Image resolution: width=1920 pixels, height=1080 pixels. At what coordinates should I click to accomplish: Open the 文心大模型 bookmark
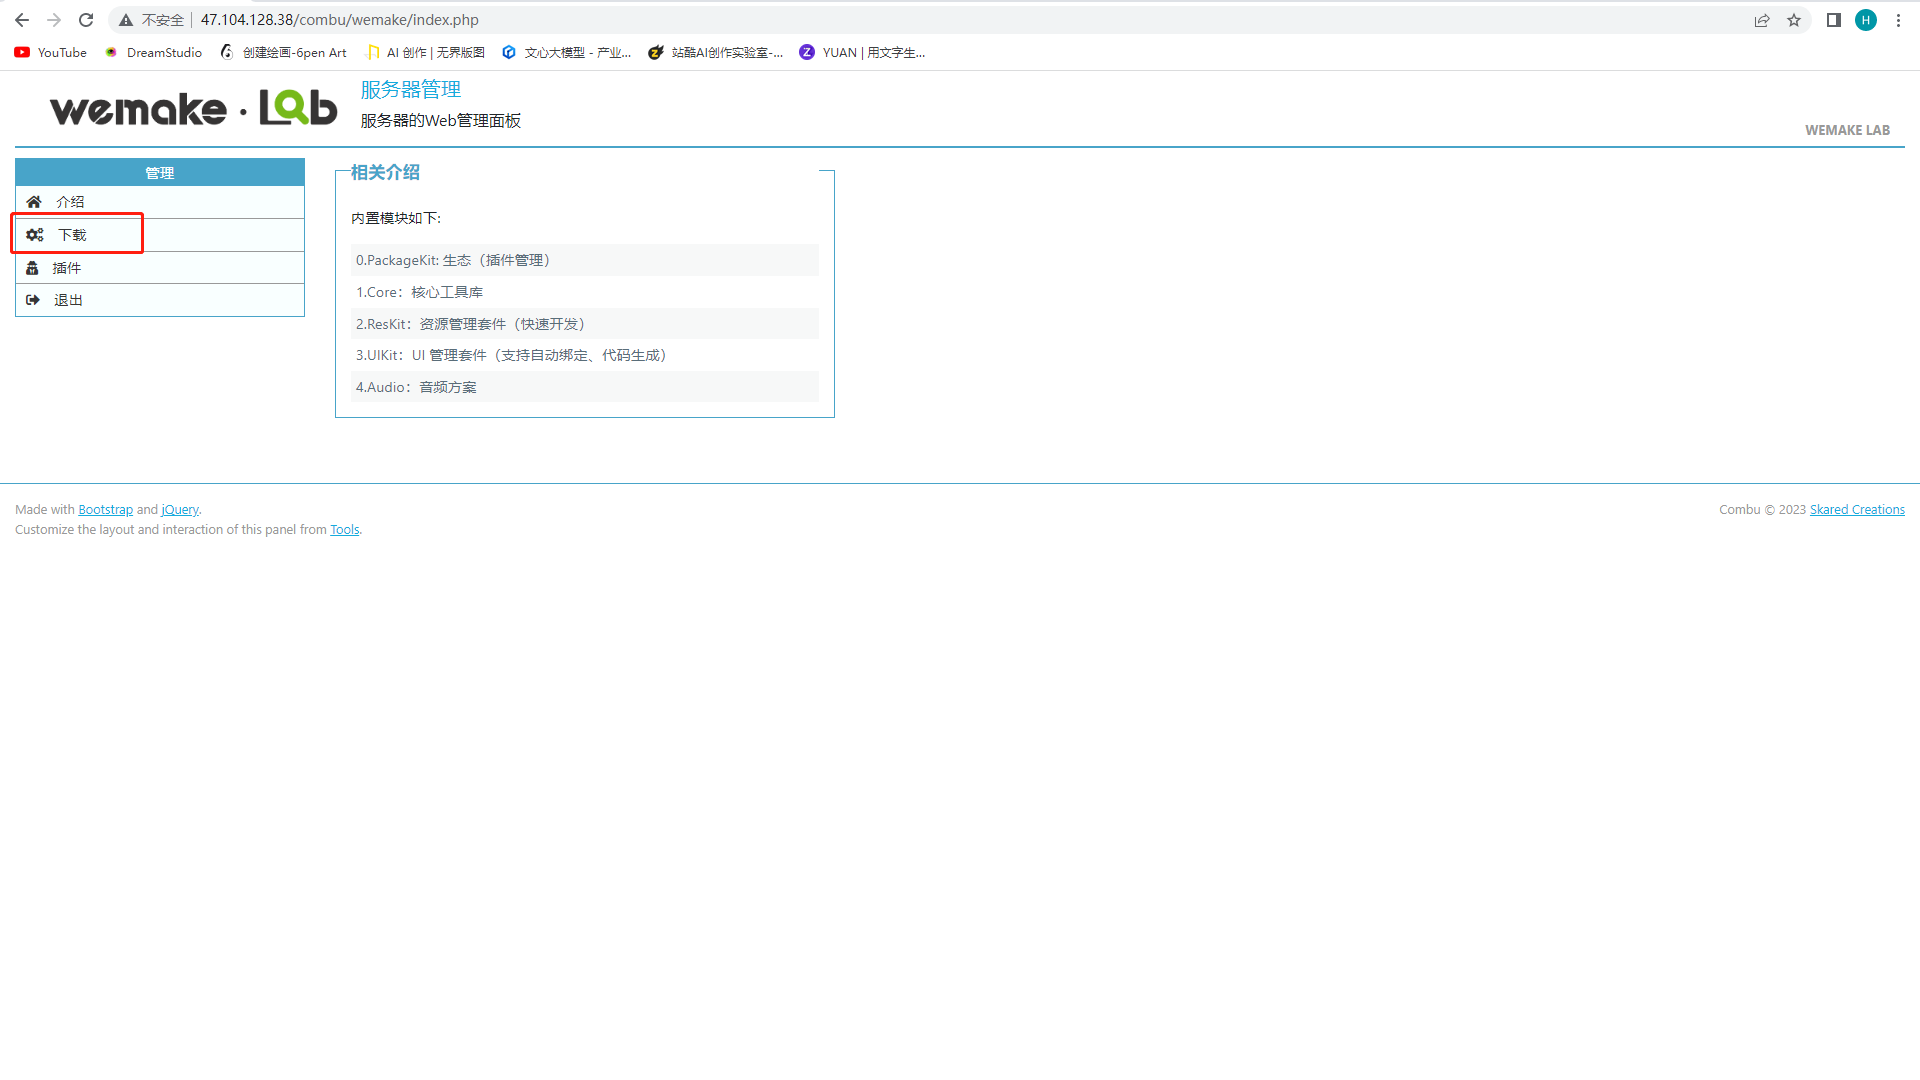[x=567, y=52]
